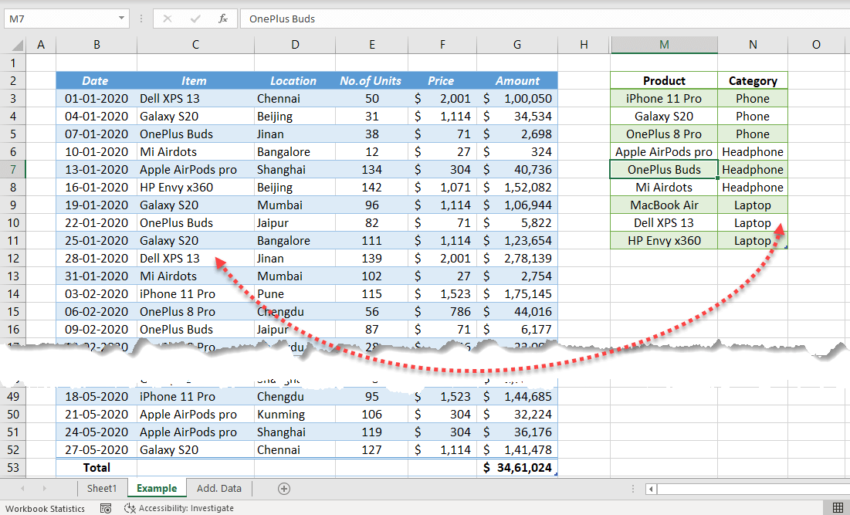Click the Select All corner triangle

coord(16,45)
